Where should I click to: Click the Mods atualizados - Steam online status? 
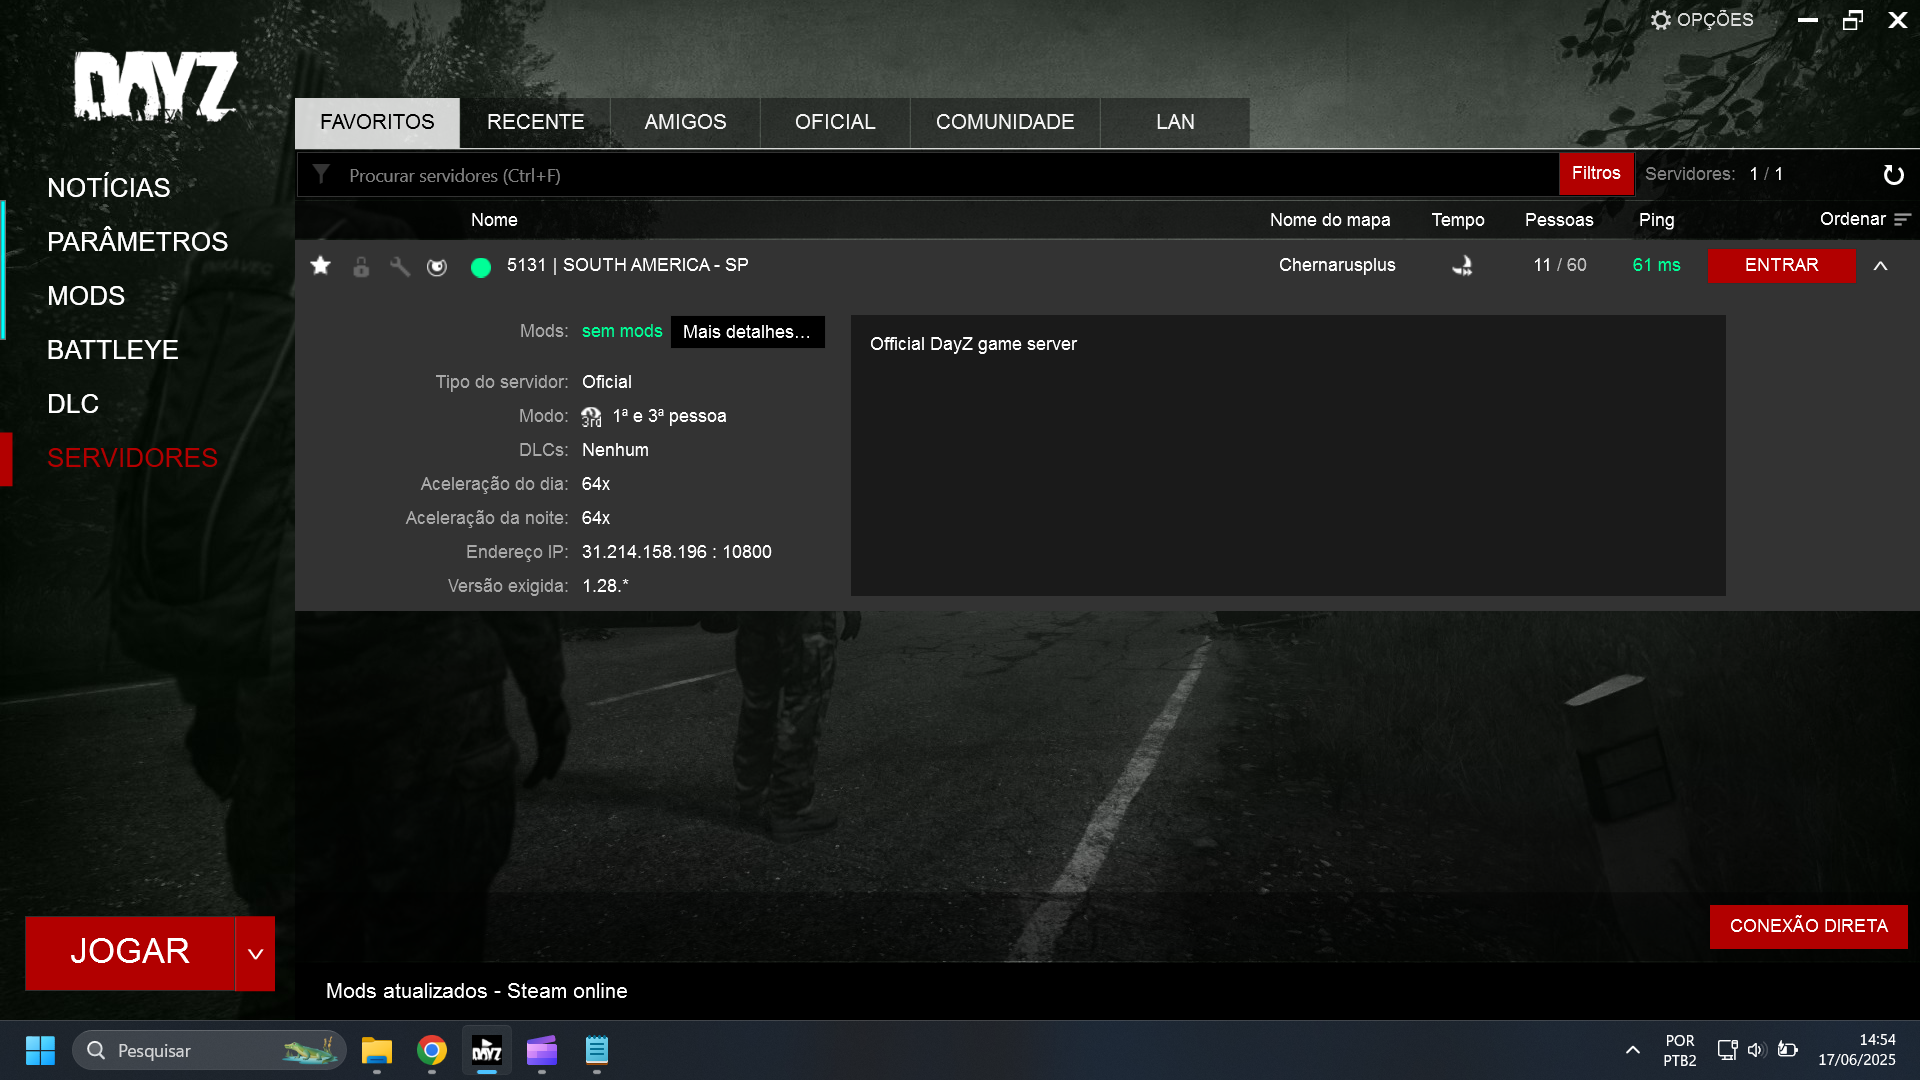tap(477, 991)
